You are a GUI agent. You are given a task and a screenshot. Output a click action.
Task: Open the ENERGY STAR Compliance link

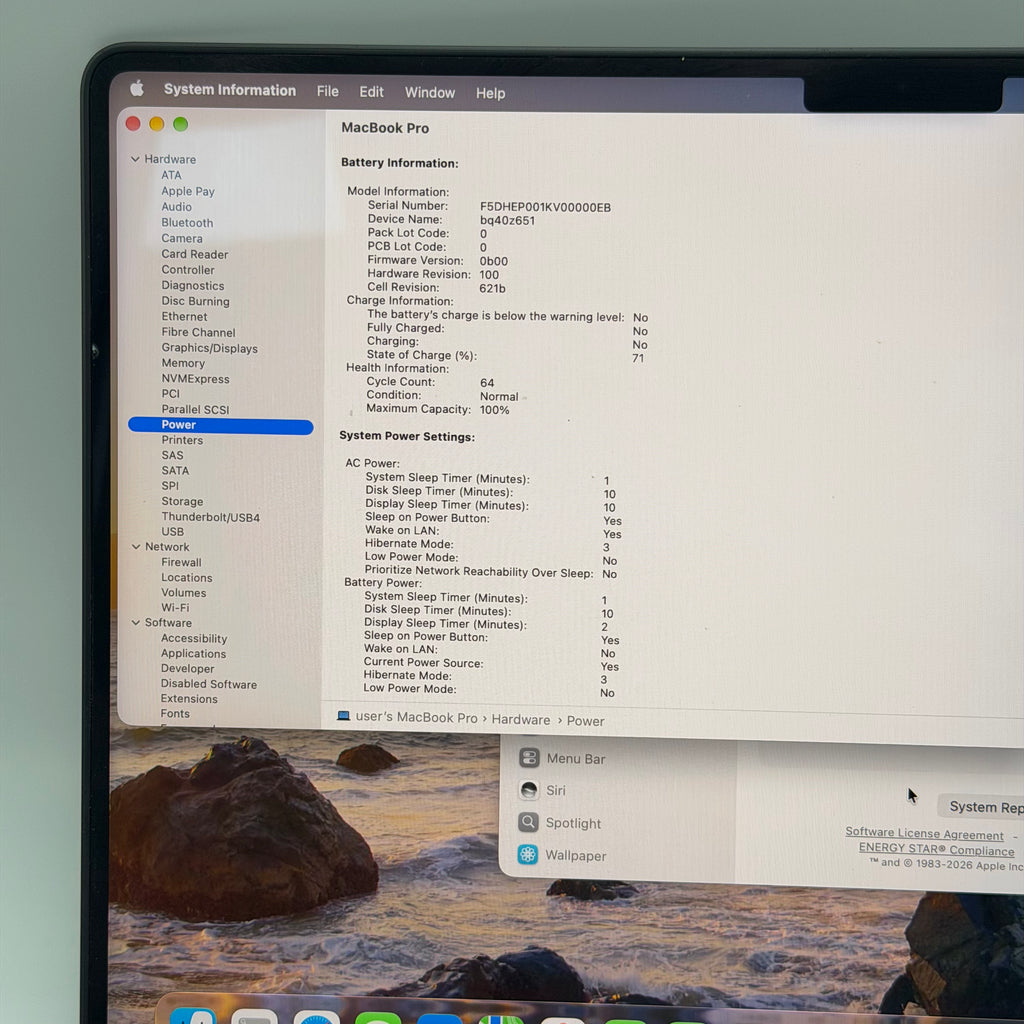(x=936, y=849)
